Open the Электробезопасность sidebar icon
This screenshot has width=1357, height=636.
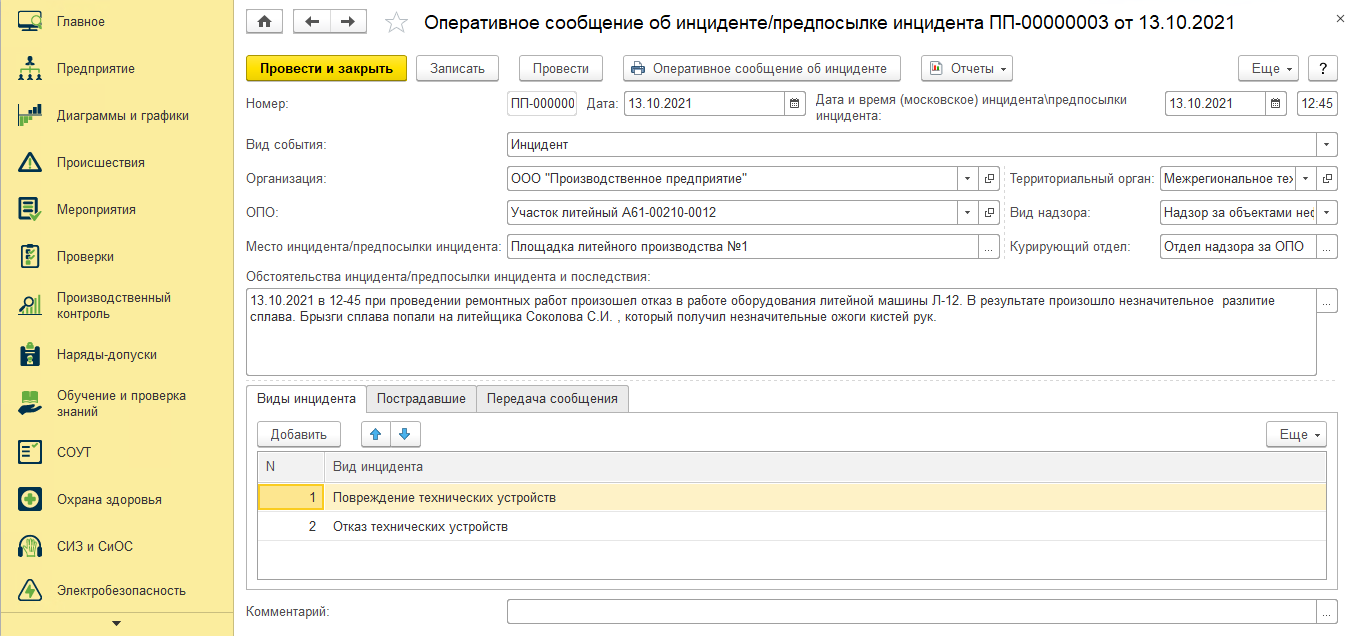30,590
